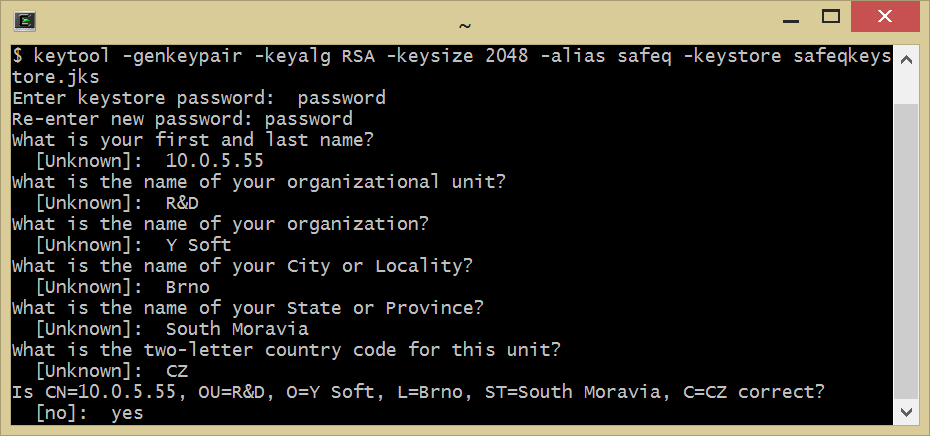Click the scrollbar up arrow
This screenshot has height=436, width=930.
coord(904,59)
